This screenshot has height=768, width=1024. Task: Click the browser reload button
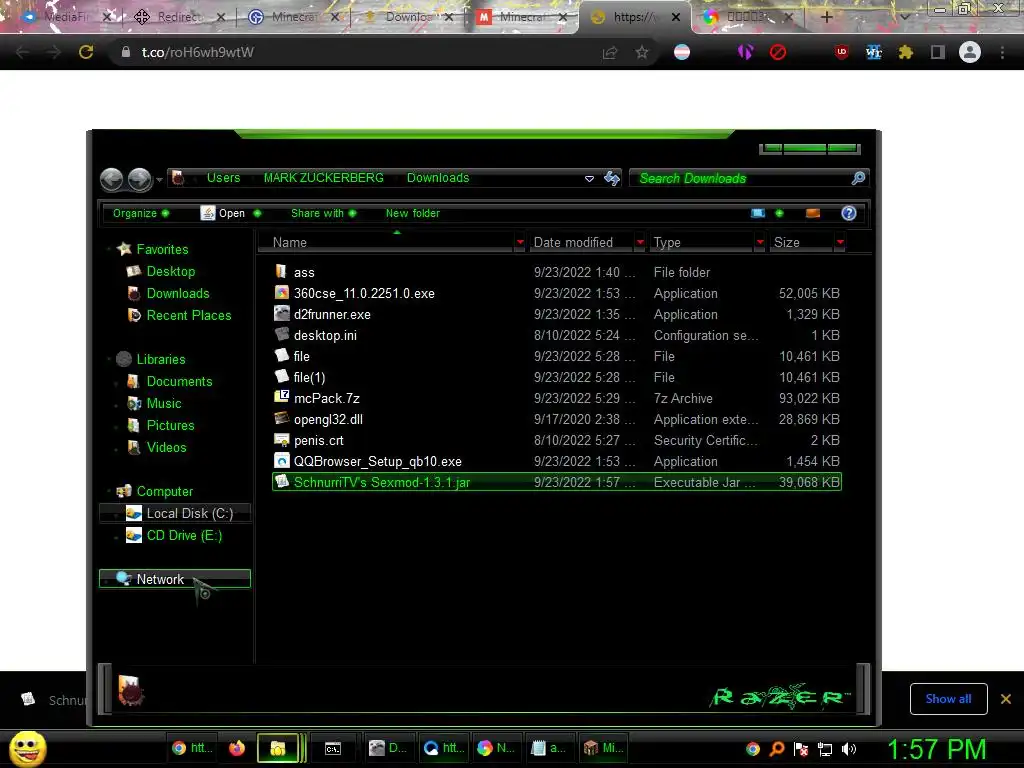pos(86,52)
